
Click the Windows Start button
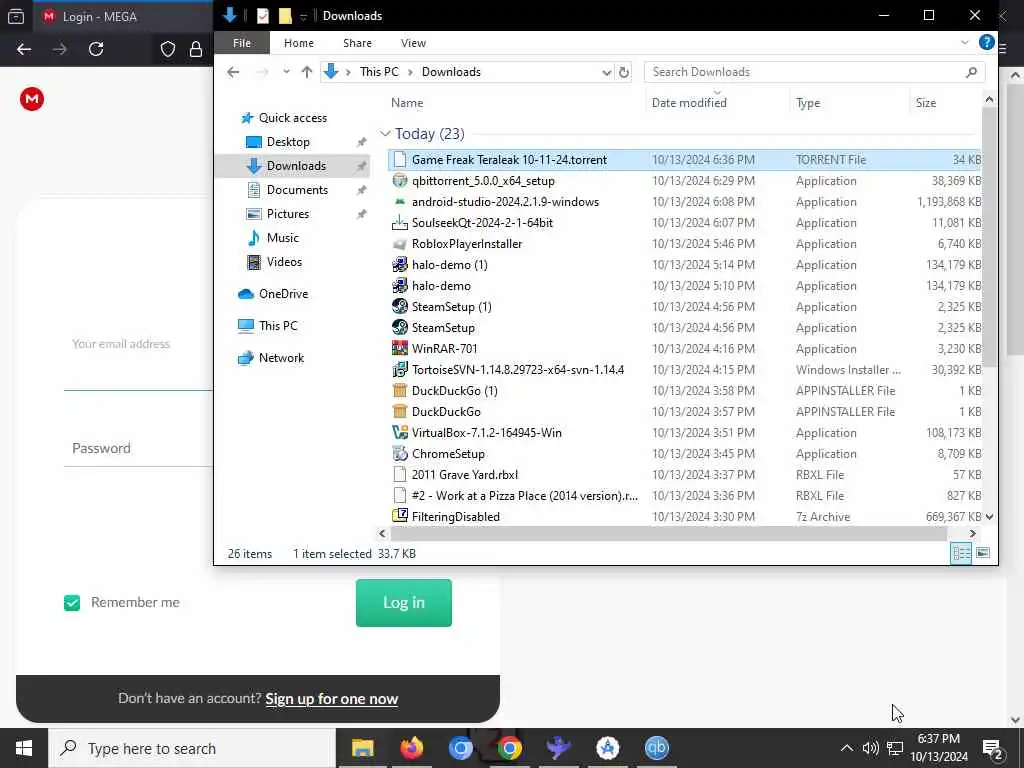pyautogui.click(x=24, y=748)
